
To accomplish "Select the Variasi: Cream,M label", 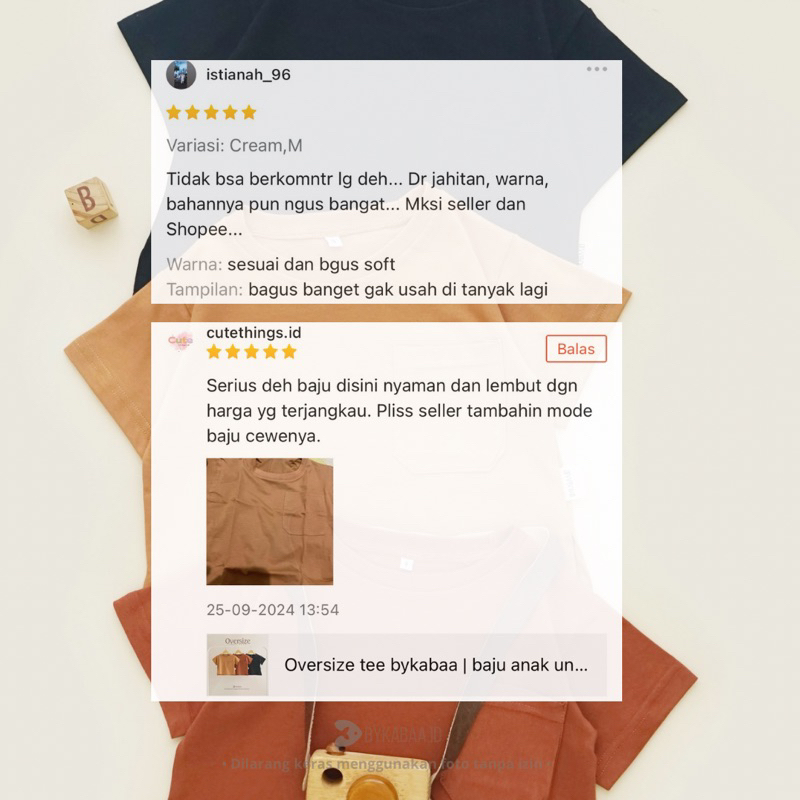I will 234,145.
